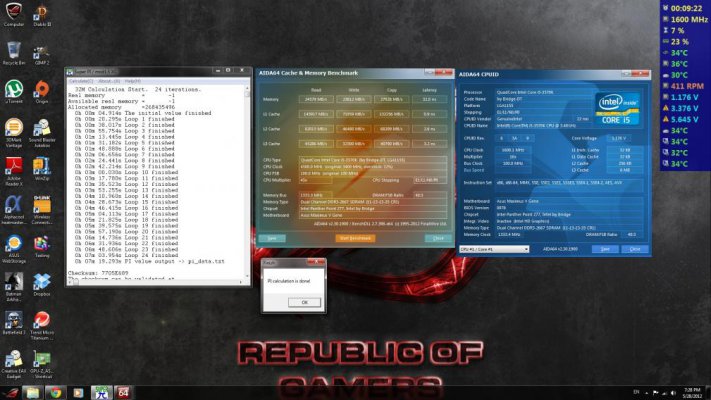
Task: Open the Help menu in Super PI
Action: 133,81
